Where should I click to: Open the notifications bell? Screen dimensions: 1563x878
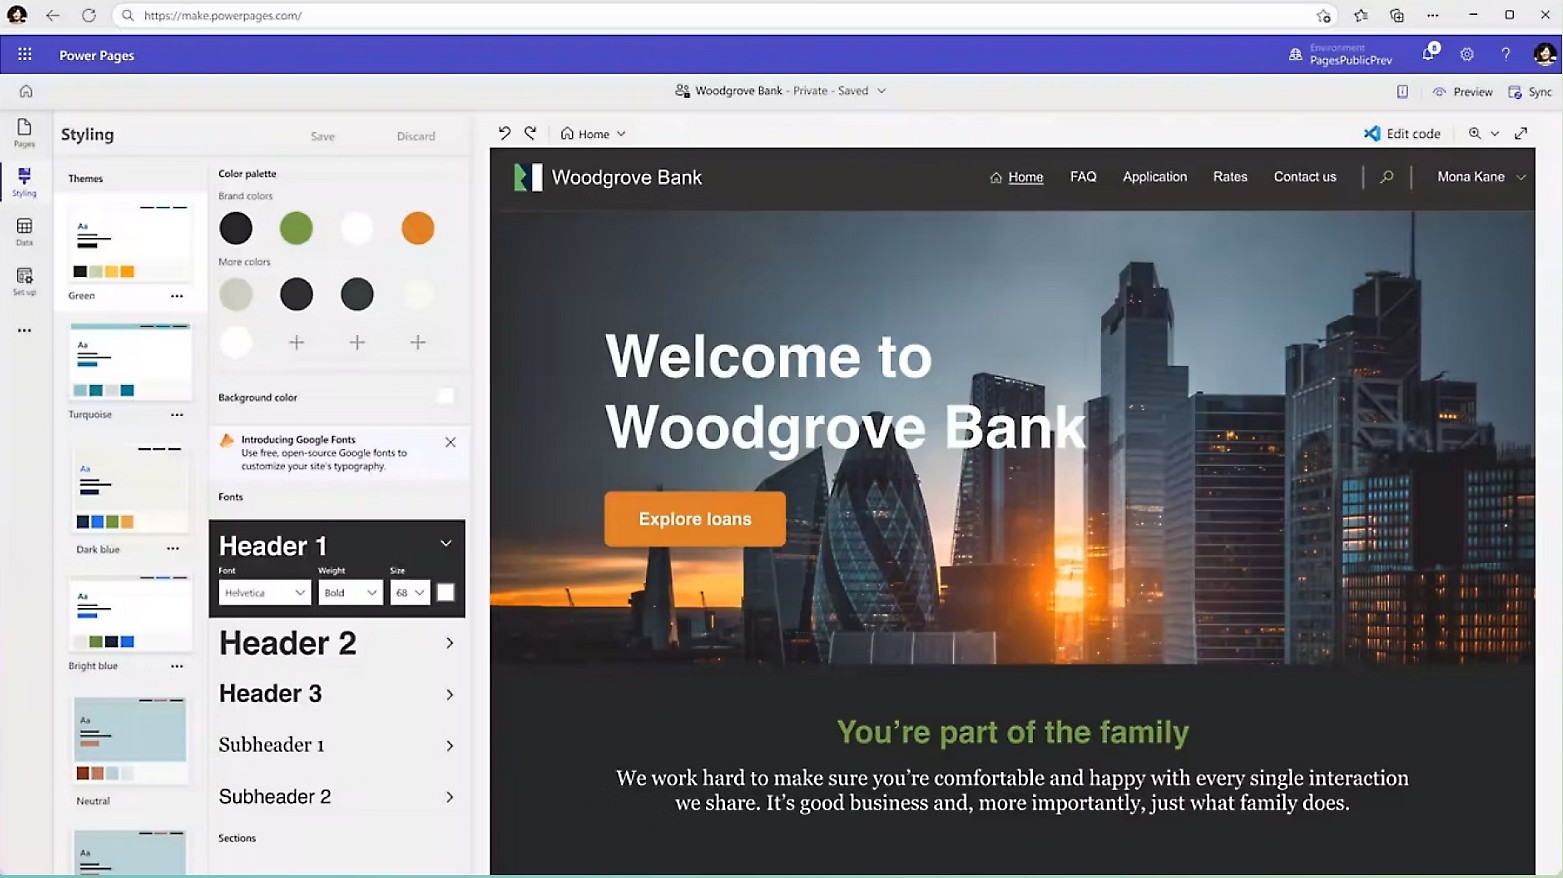(1428, 55)
